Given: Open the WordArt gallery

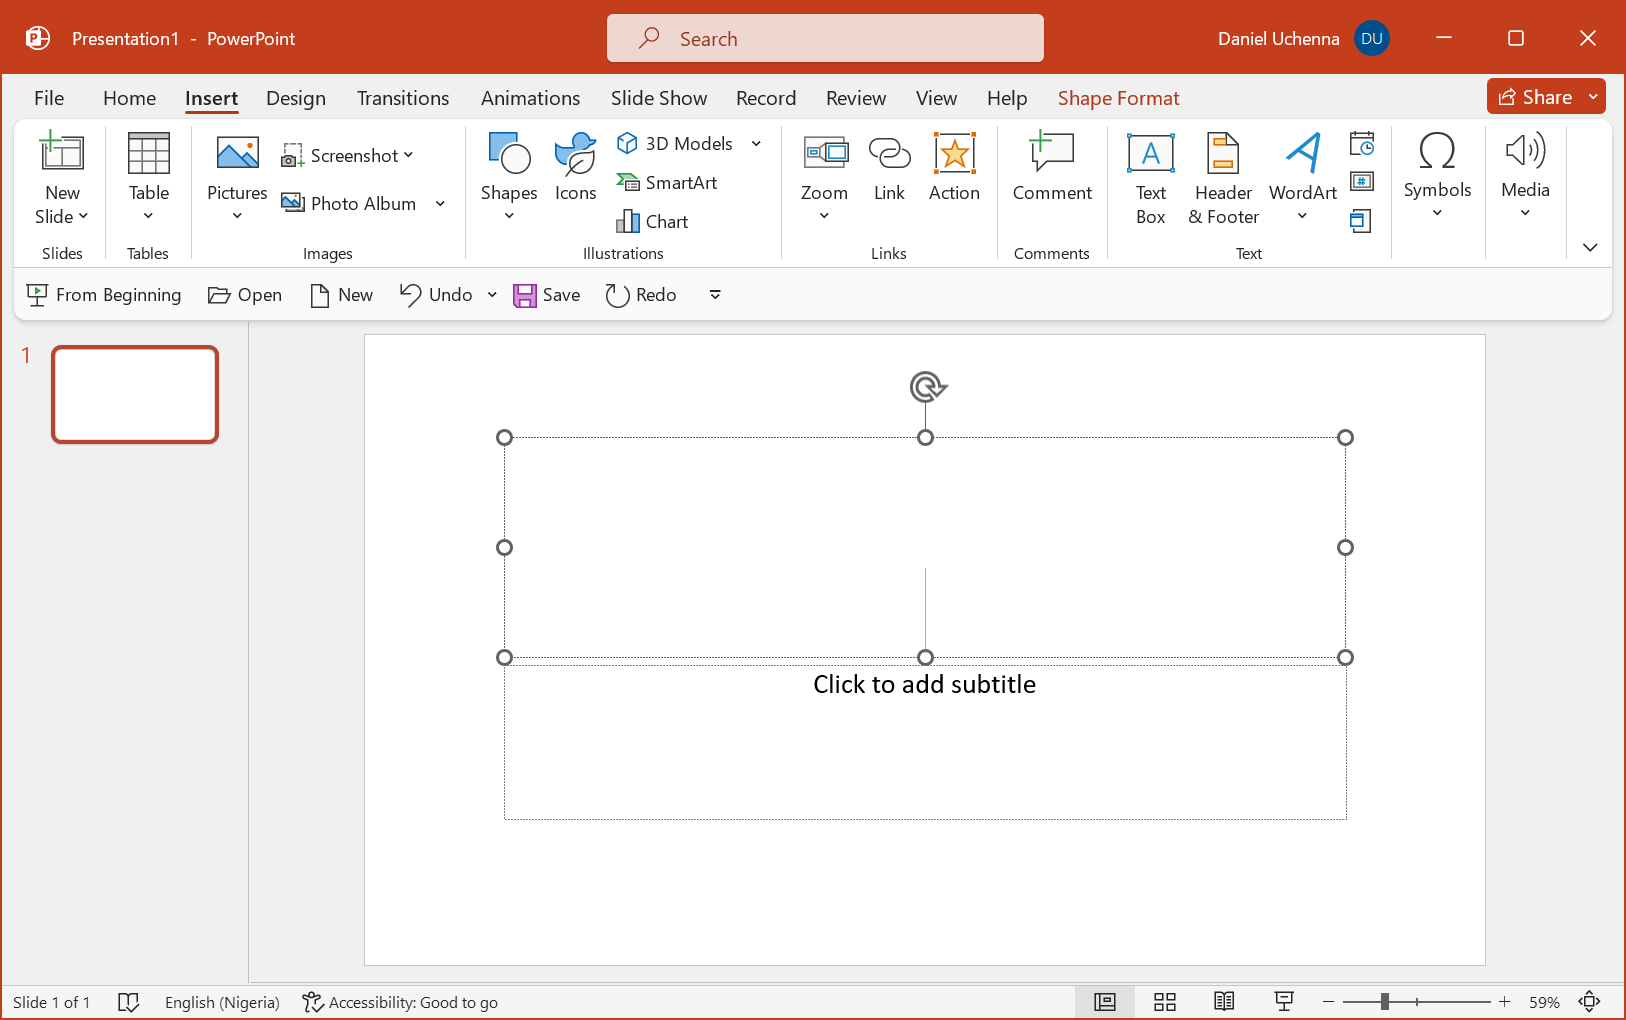Looking at the screenshot, I should pos(1302,179).
